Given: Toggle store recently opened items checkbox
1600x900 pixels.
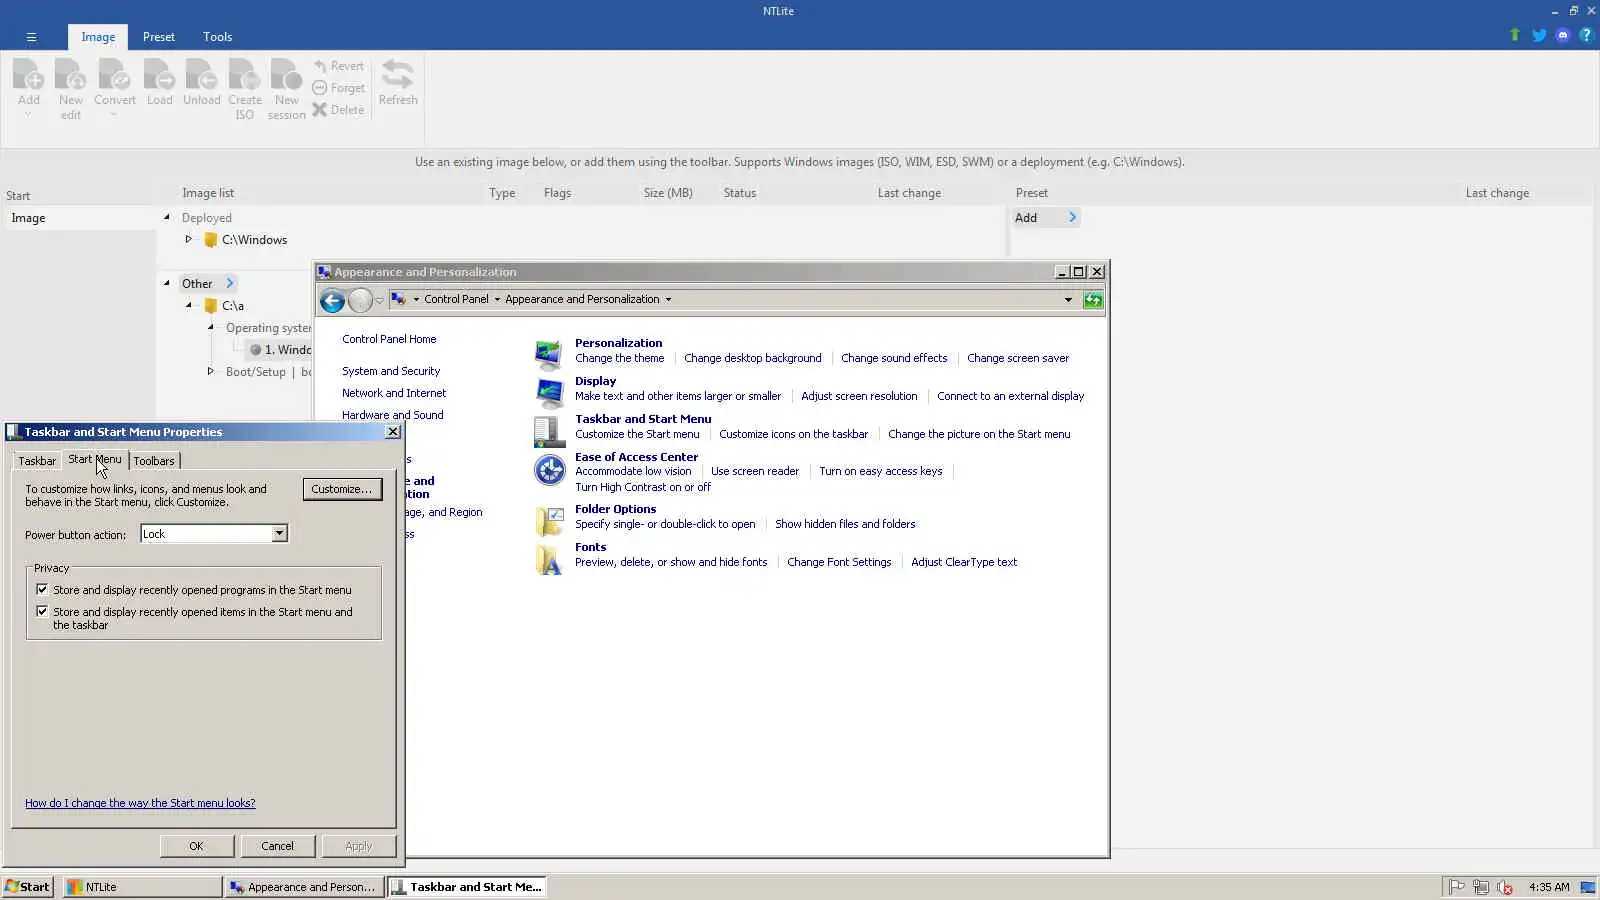Looking at the screenshot, I should [x=42, y=611].
